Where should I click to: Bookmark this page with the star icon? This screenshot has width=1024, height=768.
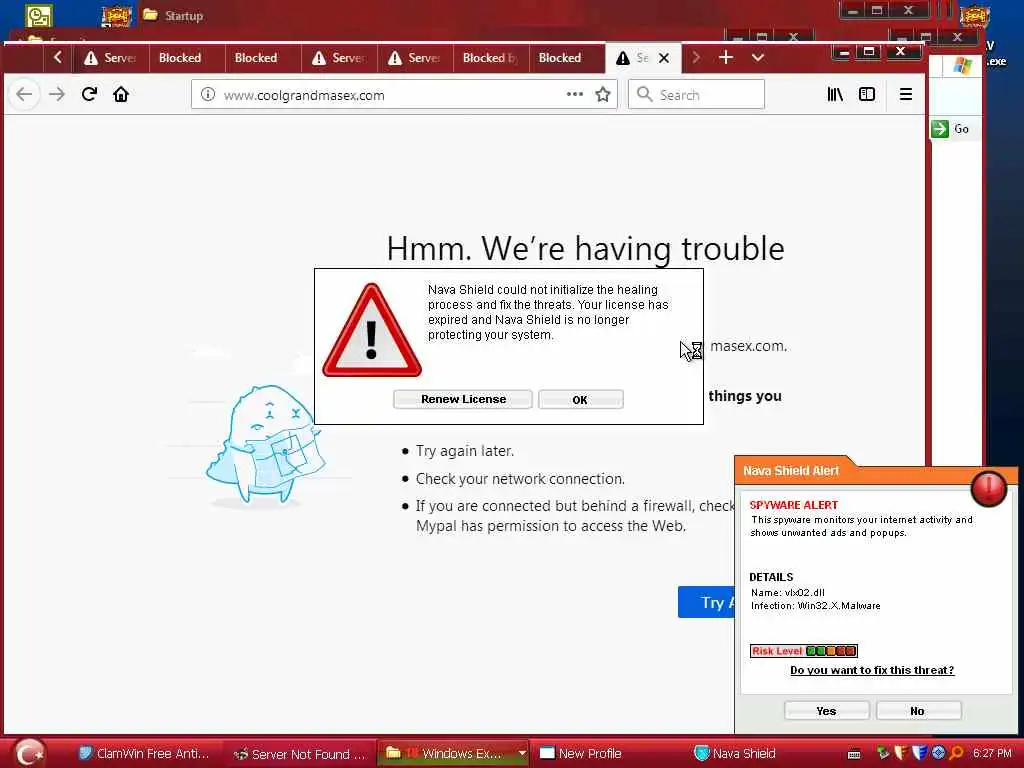tap(603, 95)
